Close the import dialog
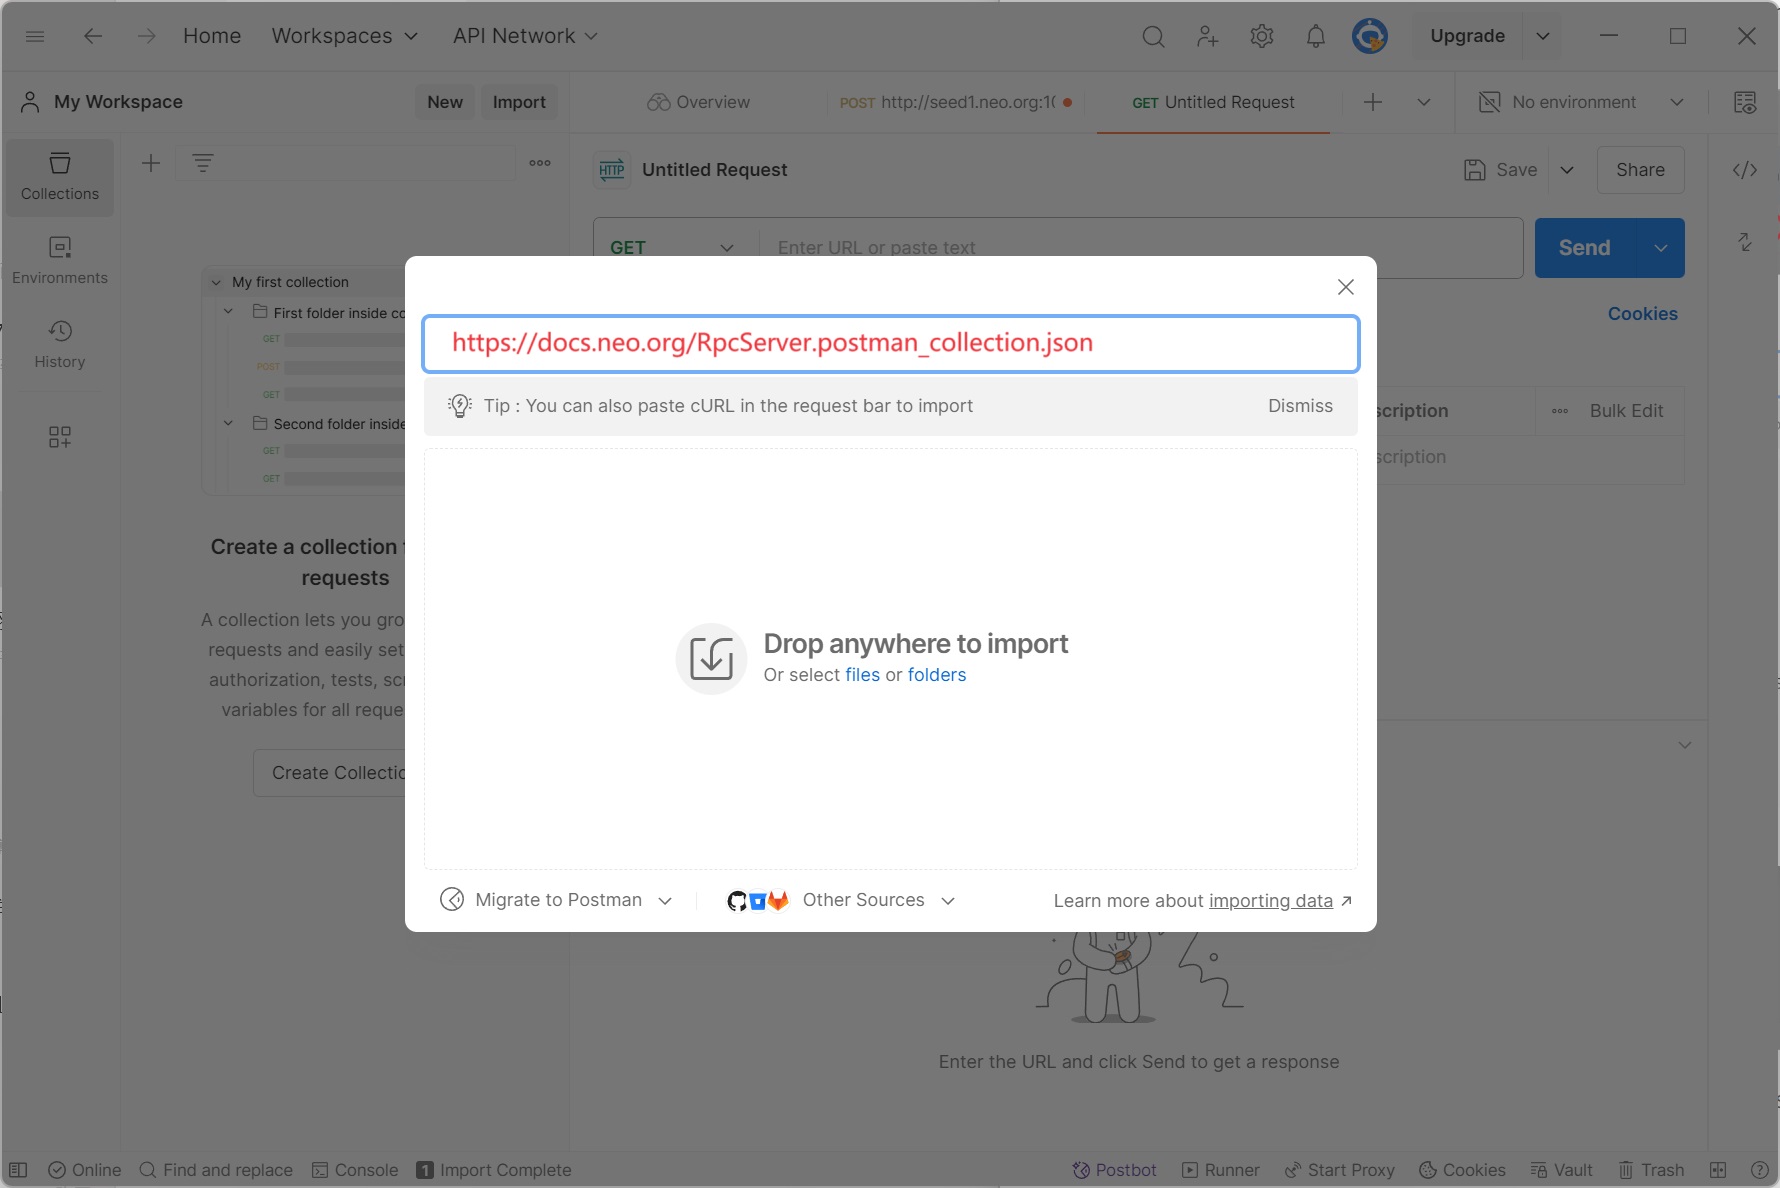The height and width of the screenshot is (1188, 1780). pyautogui.click(x=1345, y=287)
